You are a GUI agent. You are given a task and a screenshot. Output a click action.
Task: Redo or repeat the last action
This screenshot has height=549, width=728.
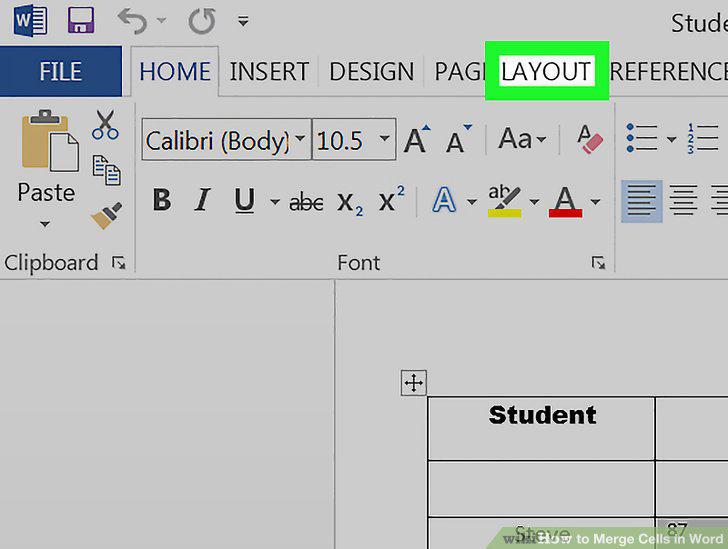(202, 21)
